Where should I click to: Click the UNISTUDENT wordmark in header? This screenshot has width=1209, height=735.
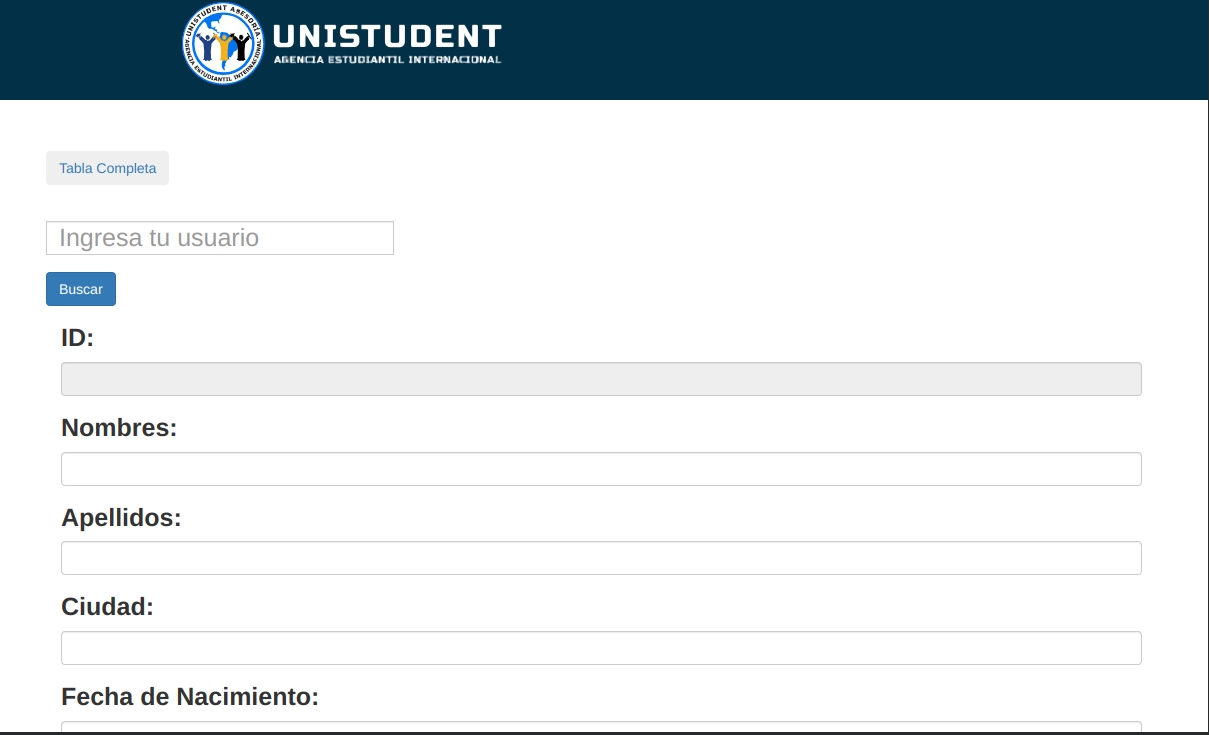point(386,37)
